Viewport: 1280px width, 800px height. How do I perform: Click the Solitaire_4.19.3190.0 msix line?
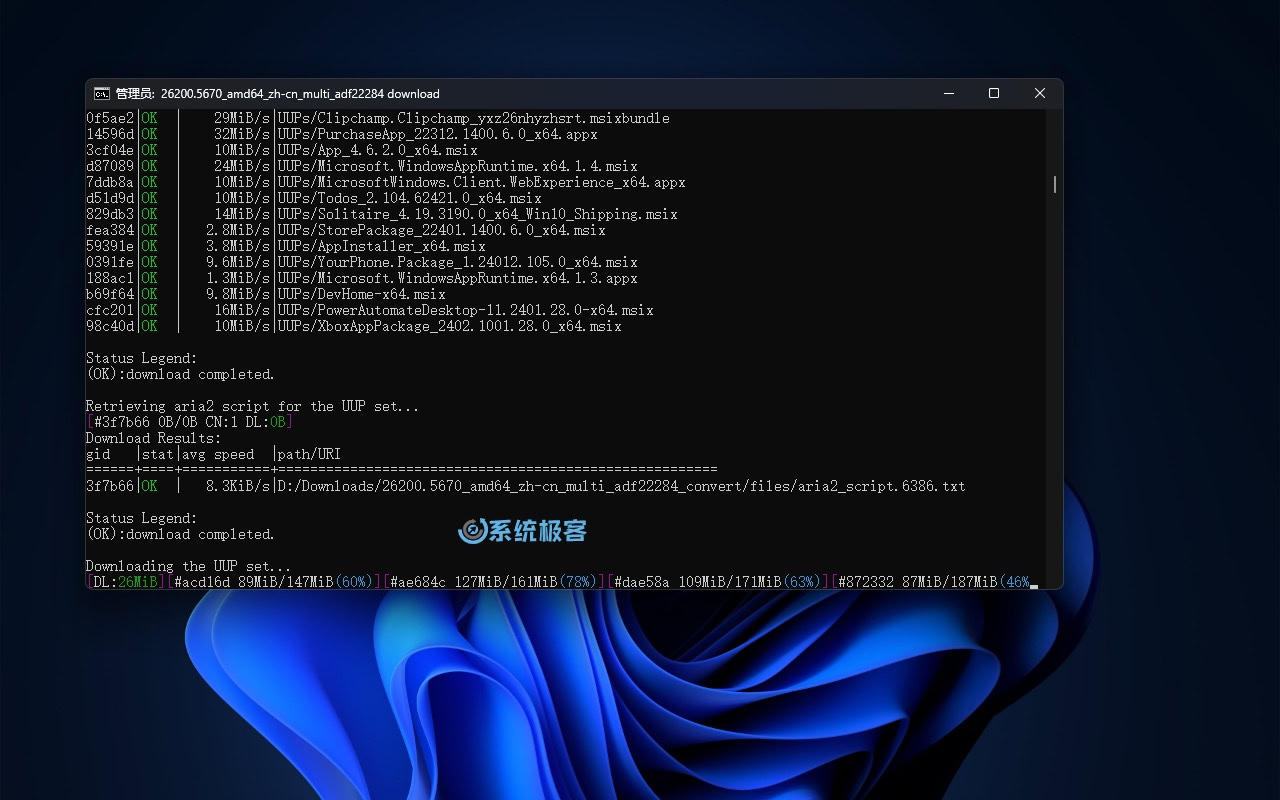pyautogui.click(x=478, y=214)
